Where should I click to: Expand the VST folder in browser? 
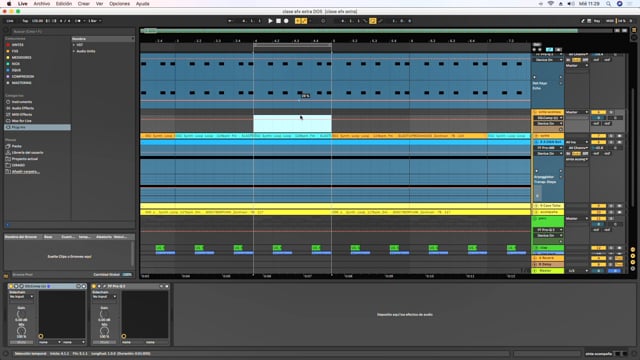click(x=80, y=45)
